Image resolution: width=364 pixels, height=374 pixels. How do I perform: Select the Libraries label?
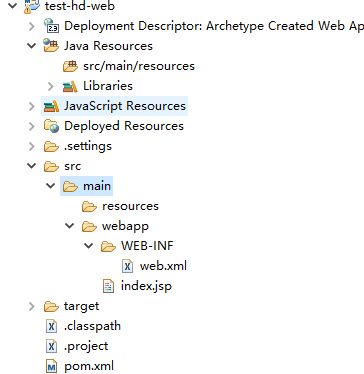click(x=108, y=86)
